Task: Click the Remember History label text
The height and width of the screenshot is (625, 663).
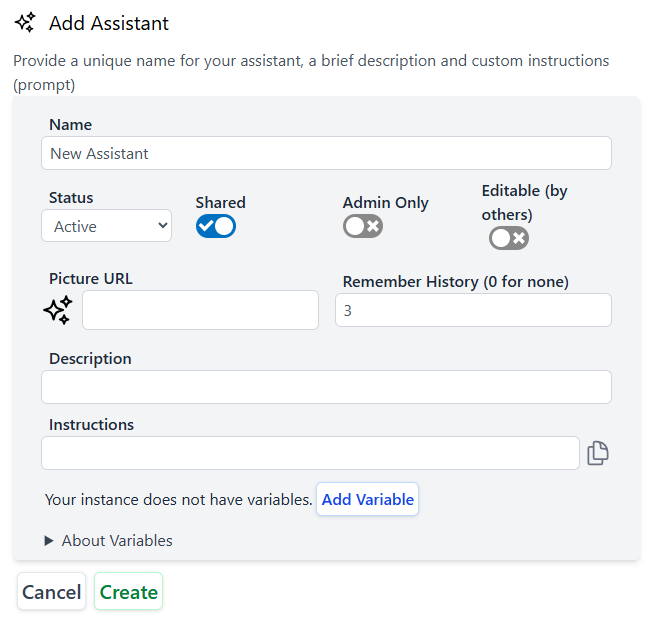Action: [456, 282]
